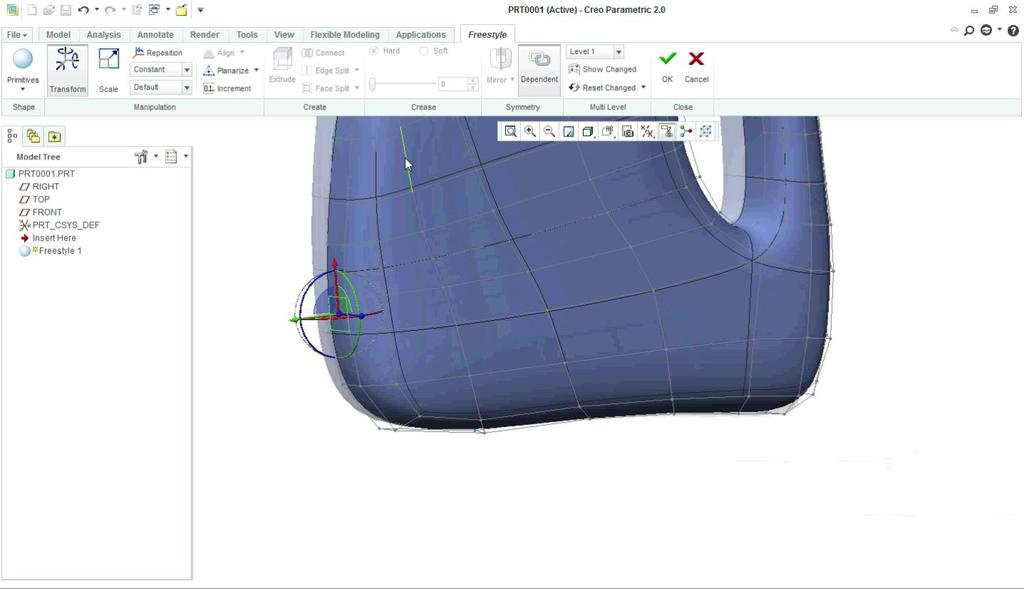The image size is (1024, 589).
Task: Click the mesh display icon in graphics toolbar
Action: pos(705,131)
